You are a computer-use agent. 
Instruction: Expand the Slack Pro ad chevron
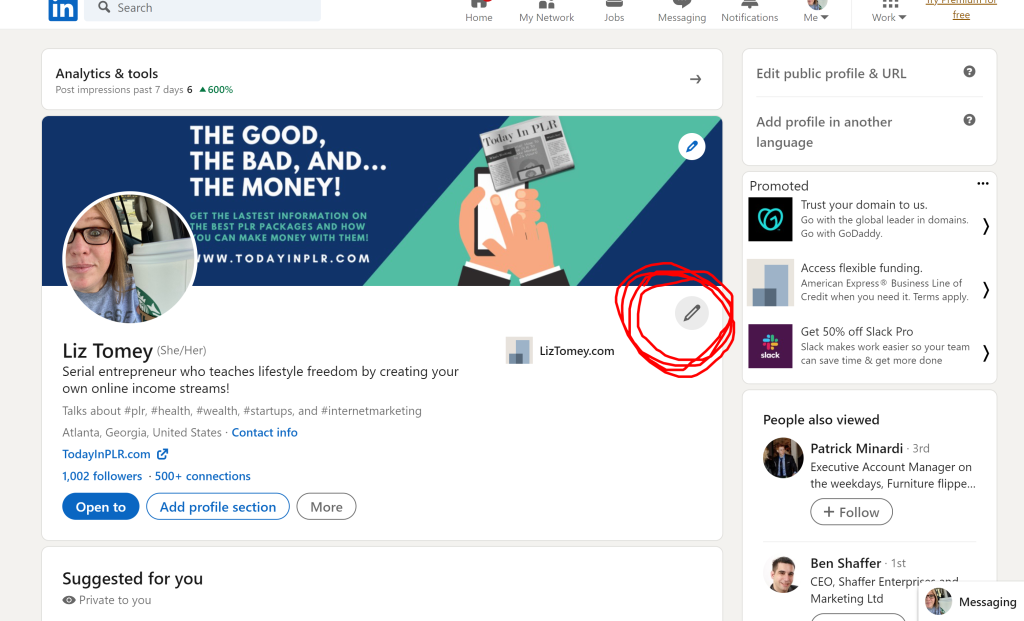pyautogui.click(x=985, y=353)
